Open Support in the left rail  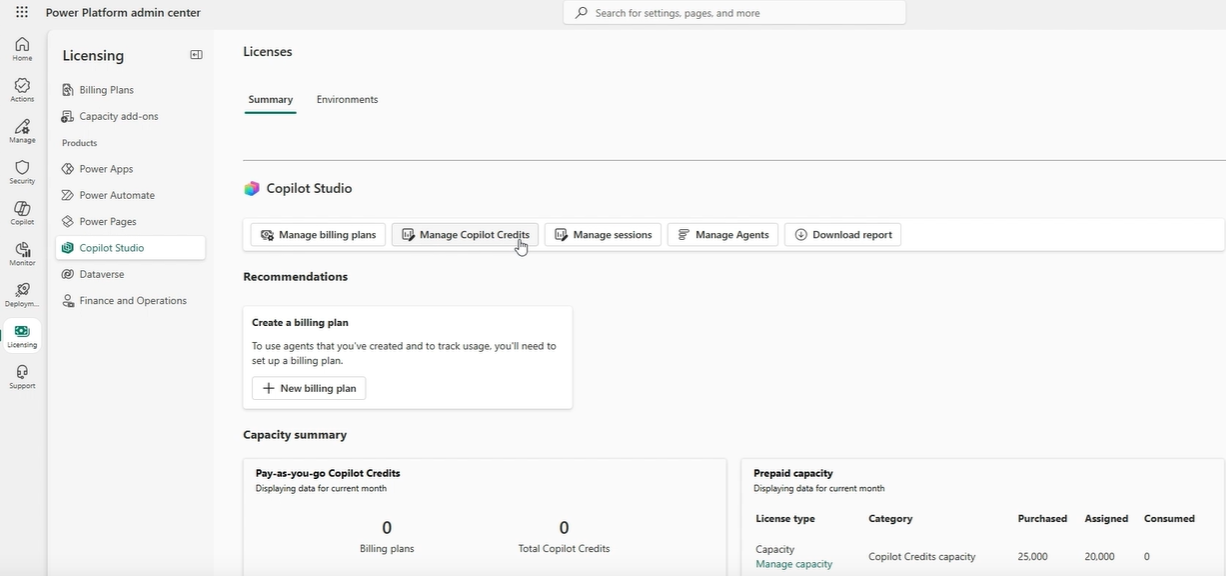pos(22,377)
